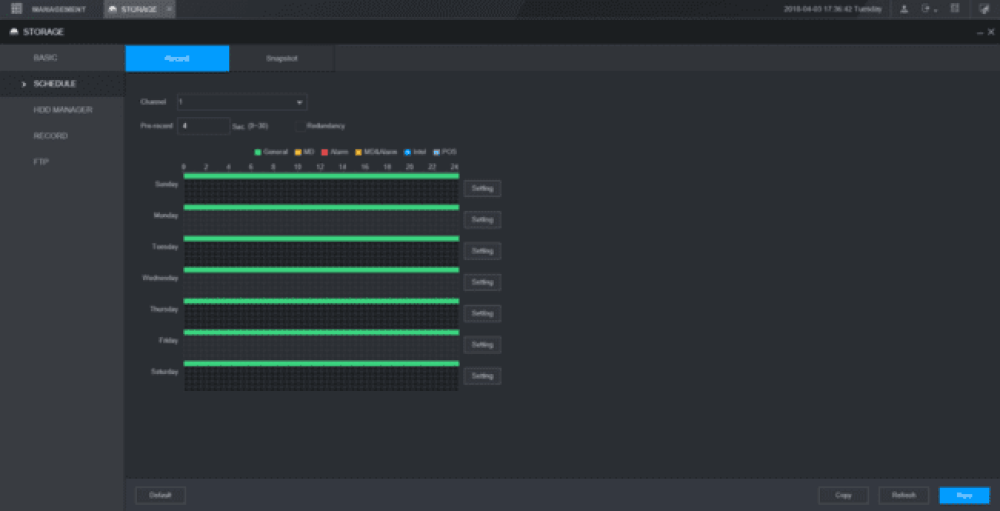Click the storage icon in STORAGE tab
The width and height of the screenshot is (1000, 511).
click(x=113, y=9)
